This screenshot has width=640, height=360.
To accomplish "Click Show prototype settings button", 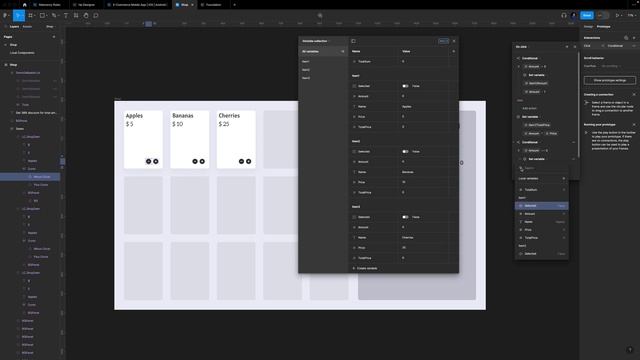I will (610, 80).
